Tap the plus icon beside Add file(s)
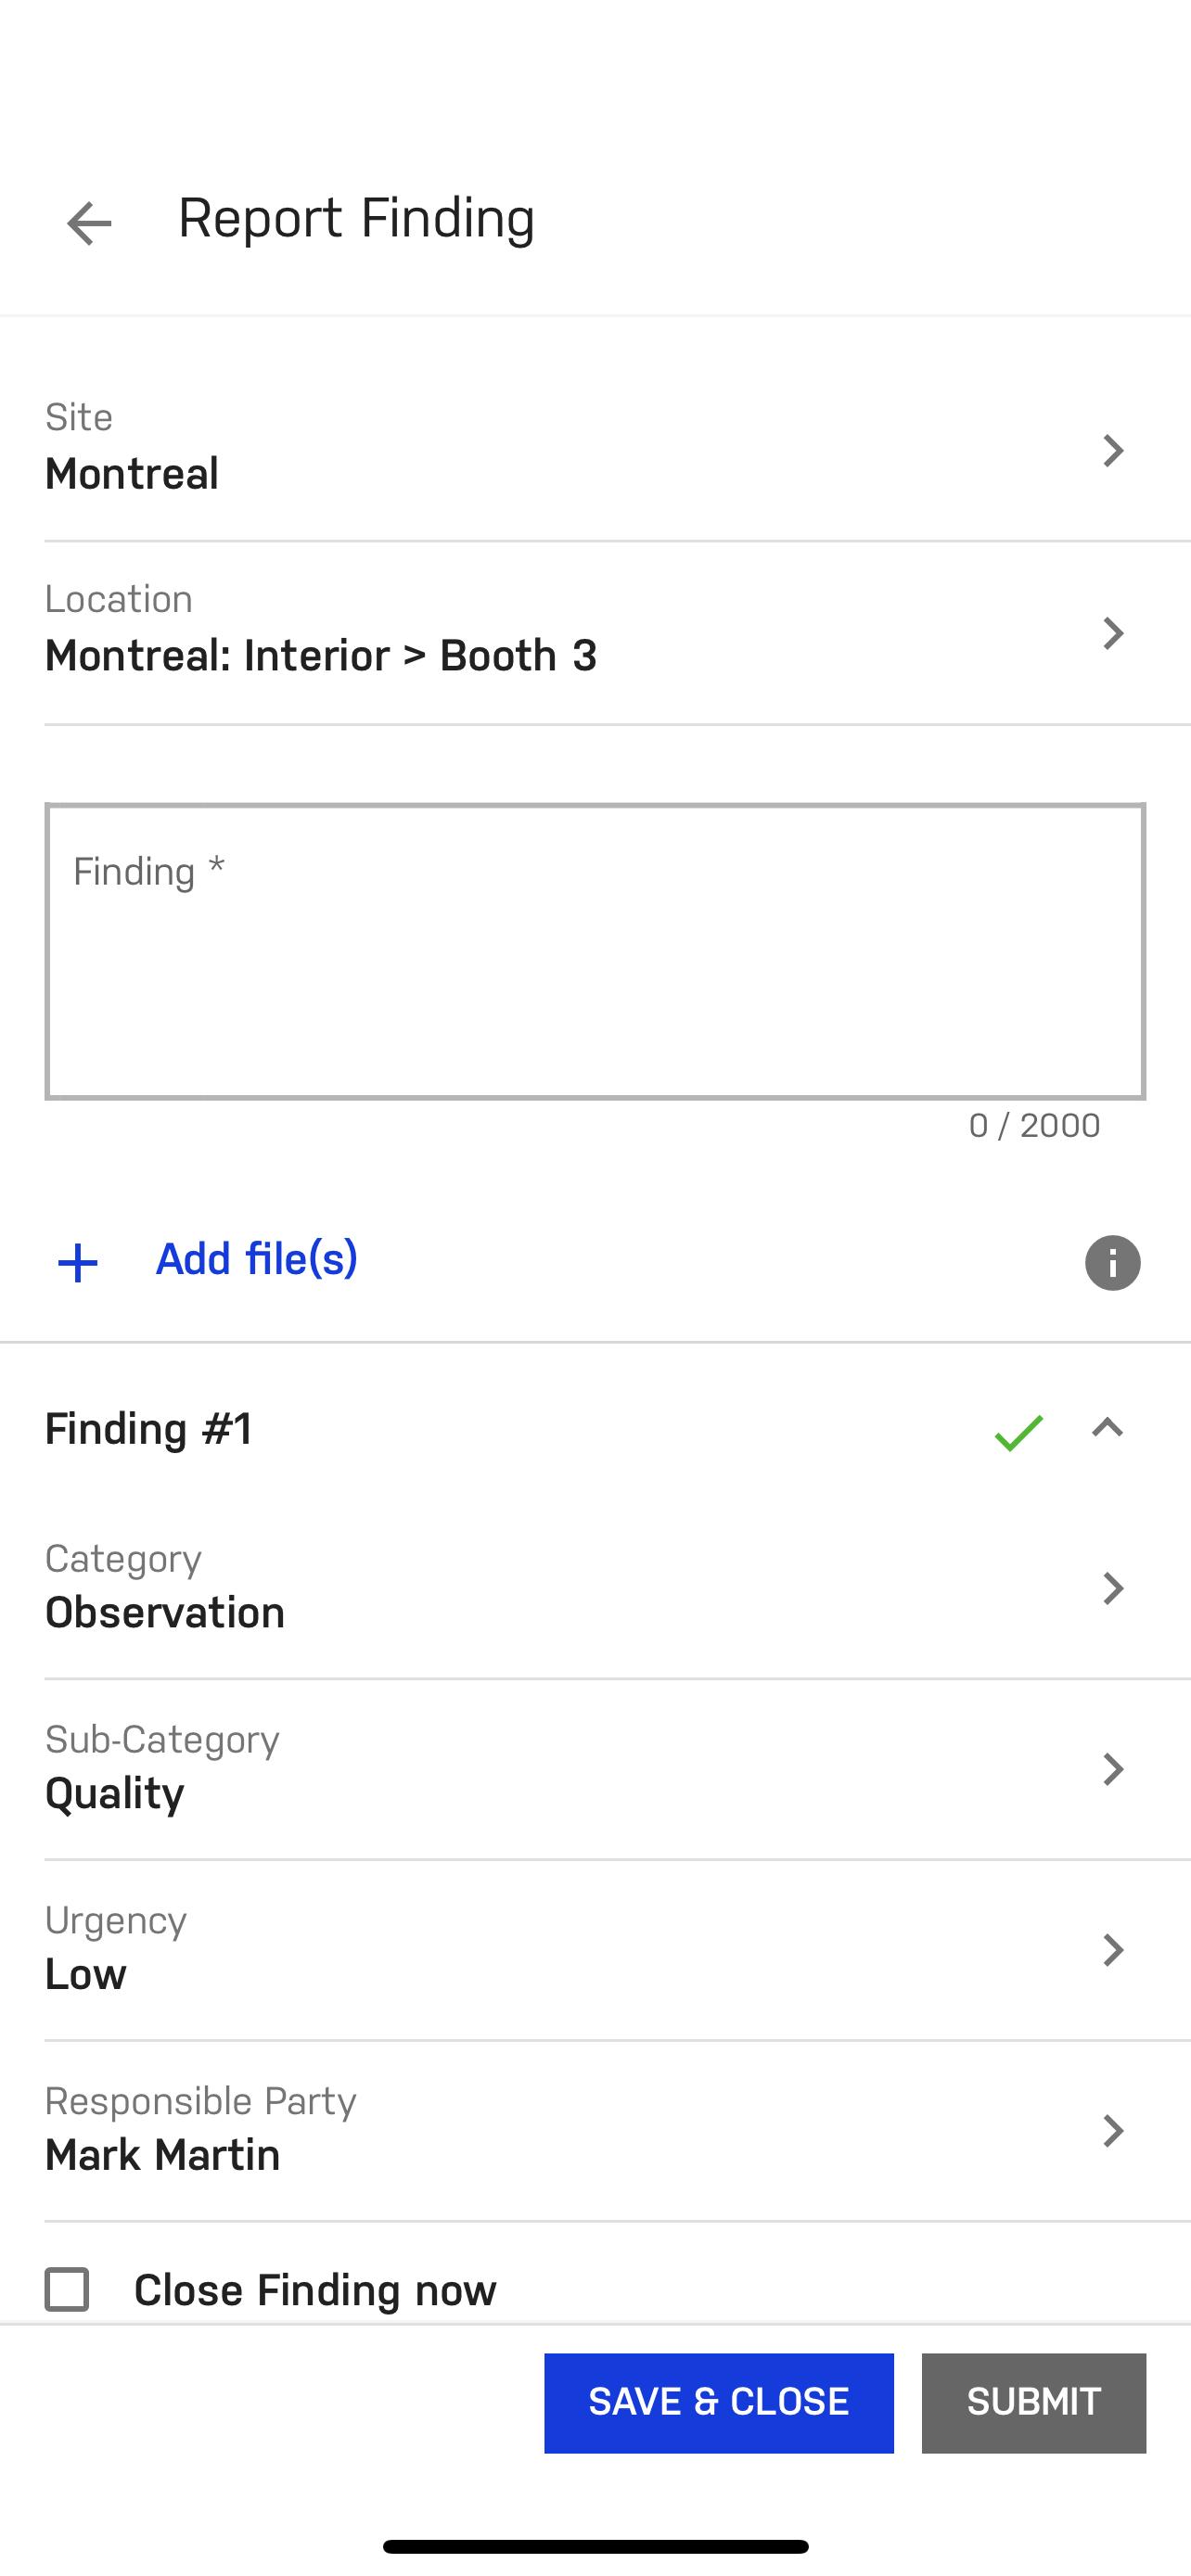Screen dimensions: 1191x2576 (78, 1263)
